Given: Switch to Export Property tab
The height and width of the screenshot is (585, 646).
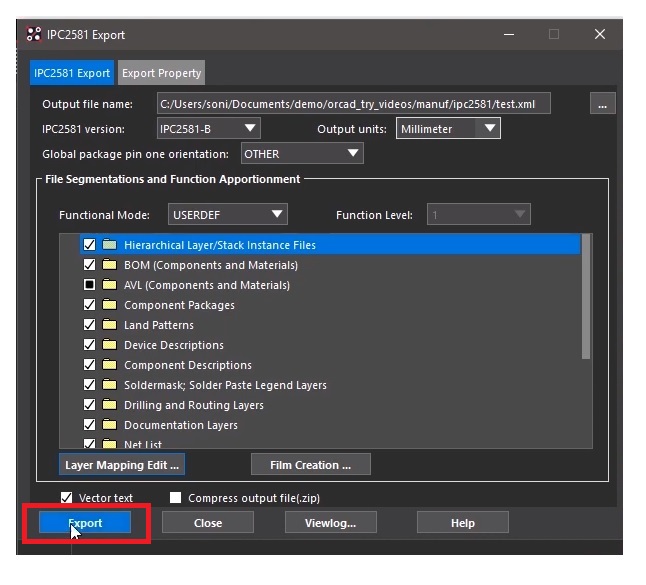Looking at the screenshot, I should click(161, 73).
